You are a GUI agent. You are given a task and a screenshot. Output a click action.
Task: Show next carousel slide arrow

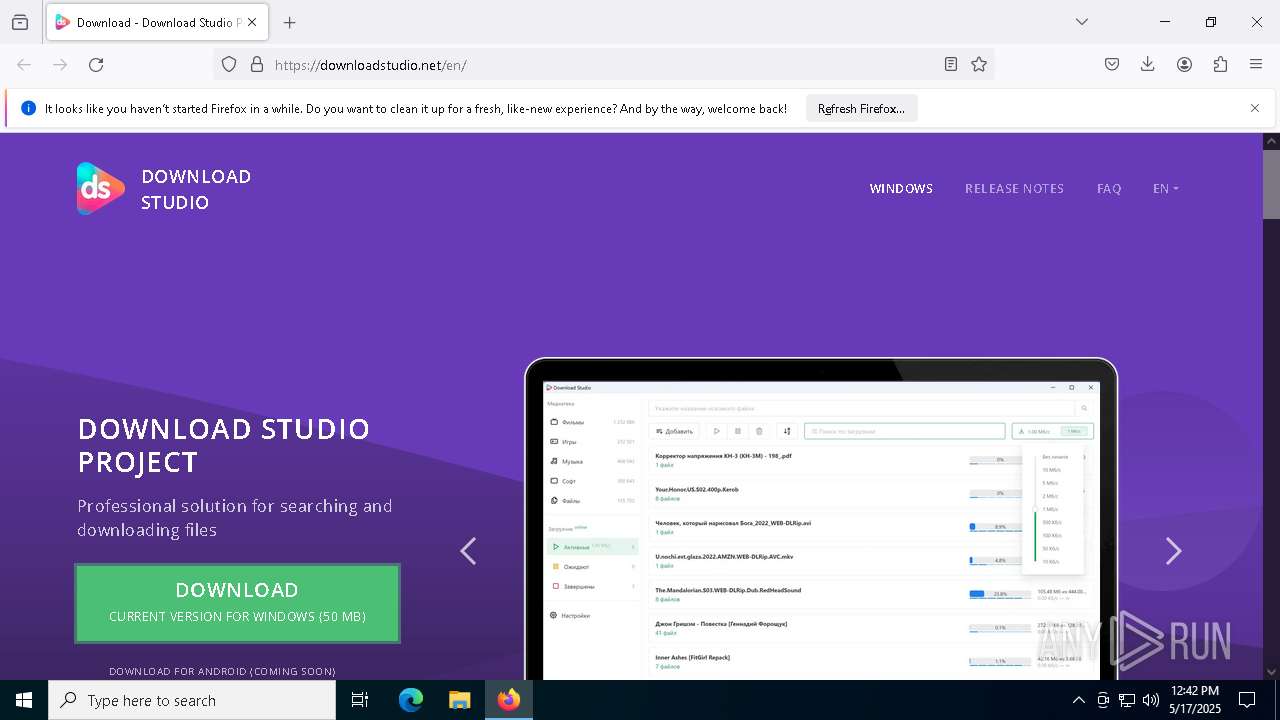point(1174,551)
